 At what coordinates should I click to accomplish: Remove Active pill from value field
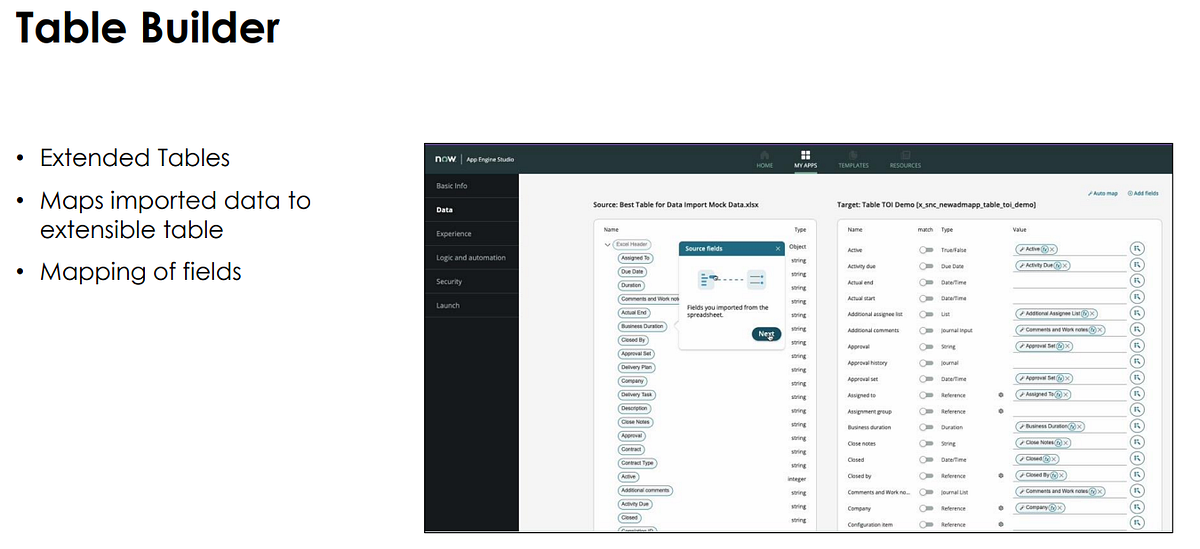1053,249
